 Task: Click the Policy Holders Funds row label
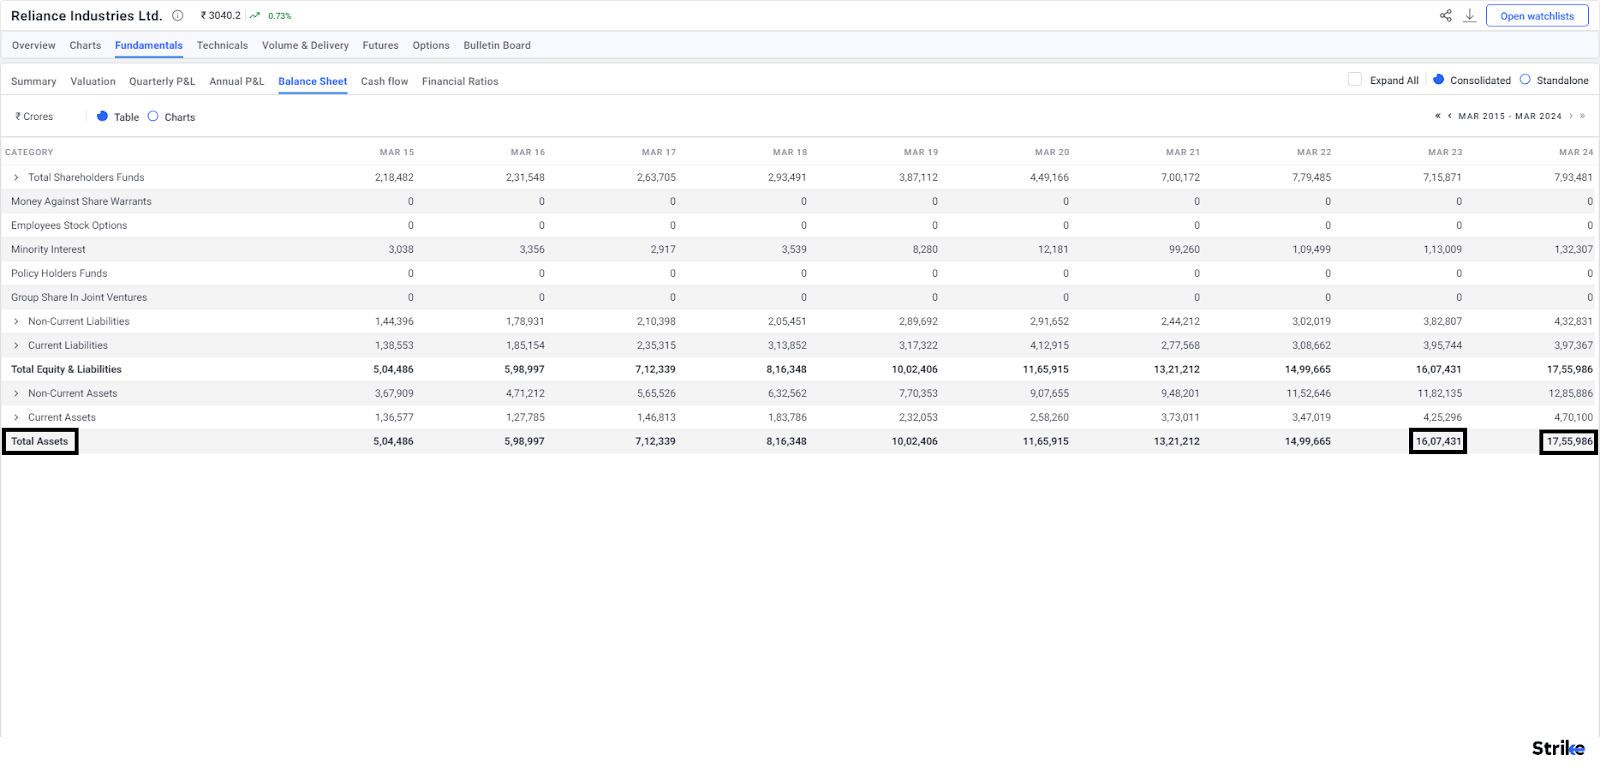59,273
